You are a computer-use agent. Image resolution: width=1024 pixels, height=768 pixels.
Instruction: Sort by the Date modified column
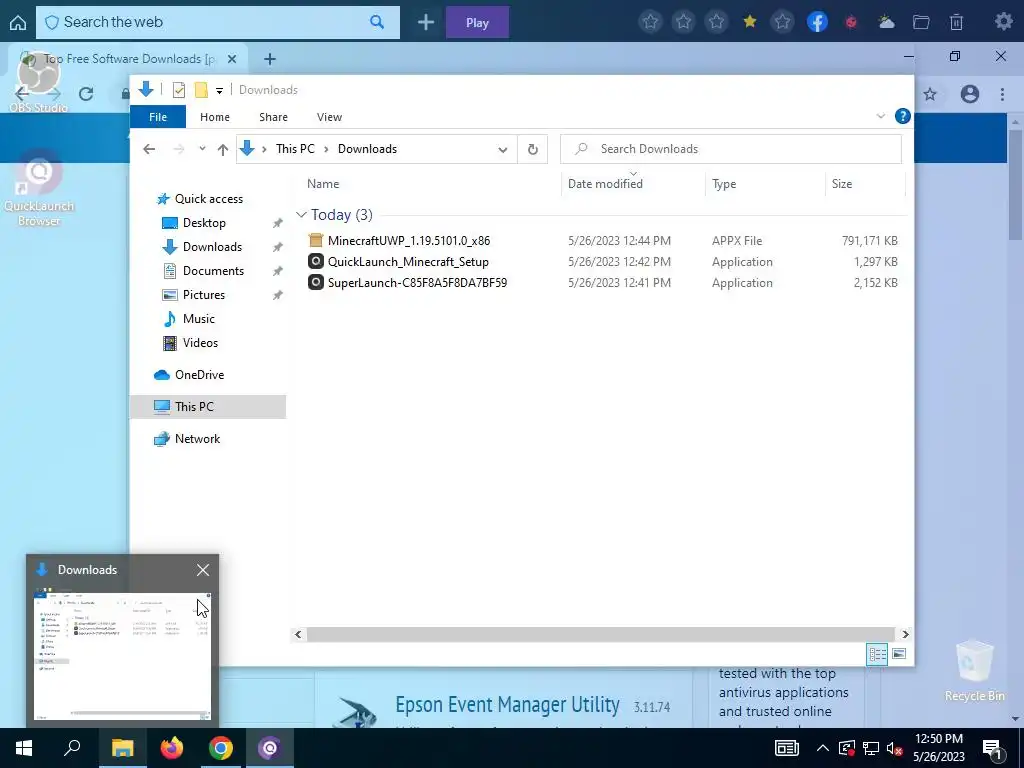pos(605,184)
